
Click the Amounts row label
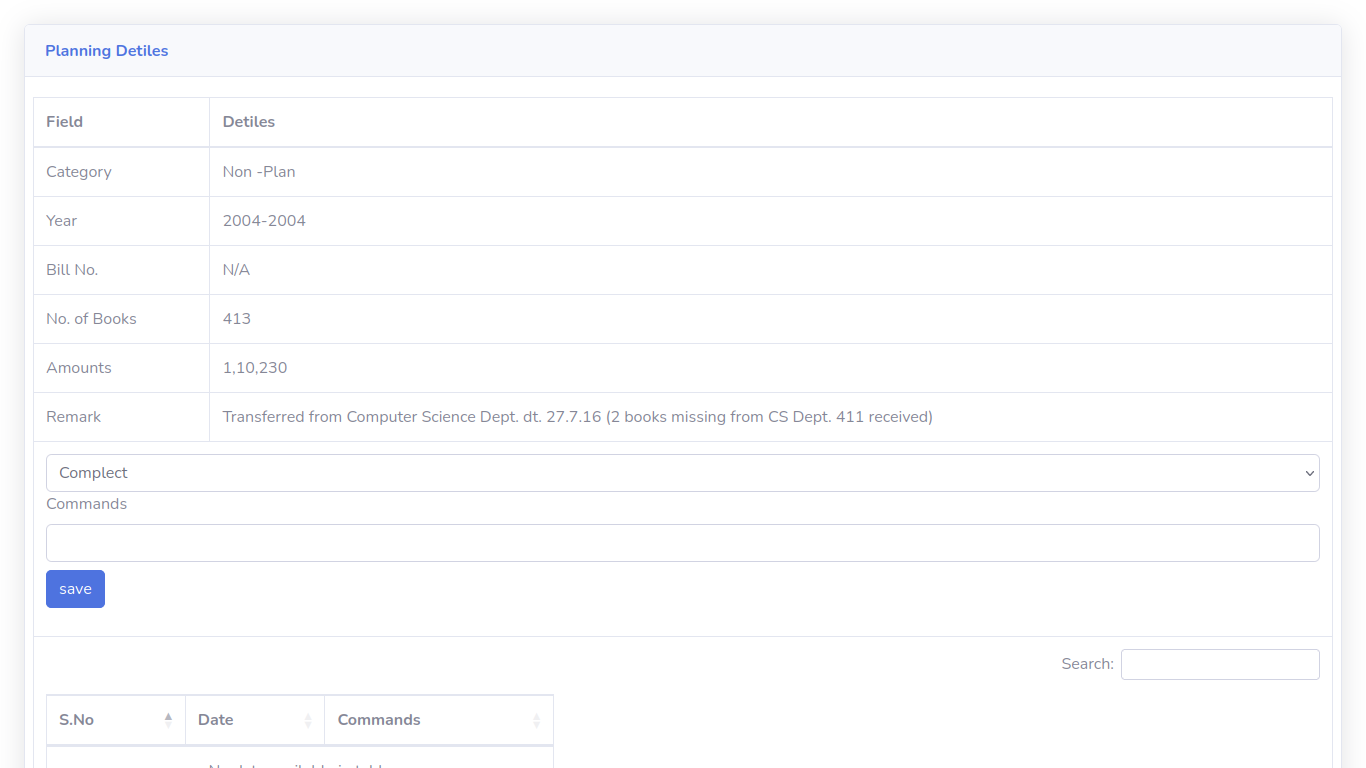pyautogui.click(x=79, y=368)
